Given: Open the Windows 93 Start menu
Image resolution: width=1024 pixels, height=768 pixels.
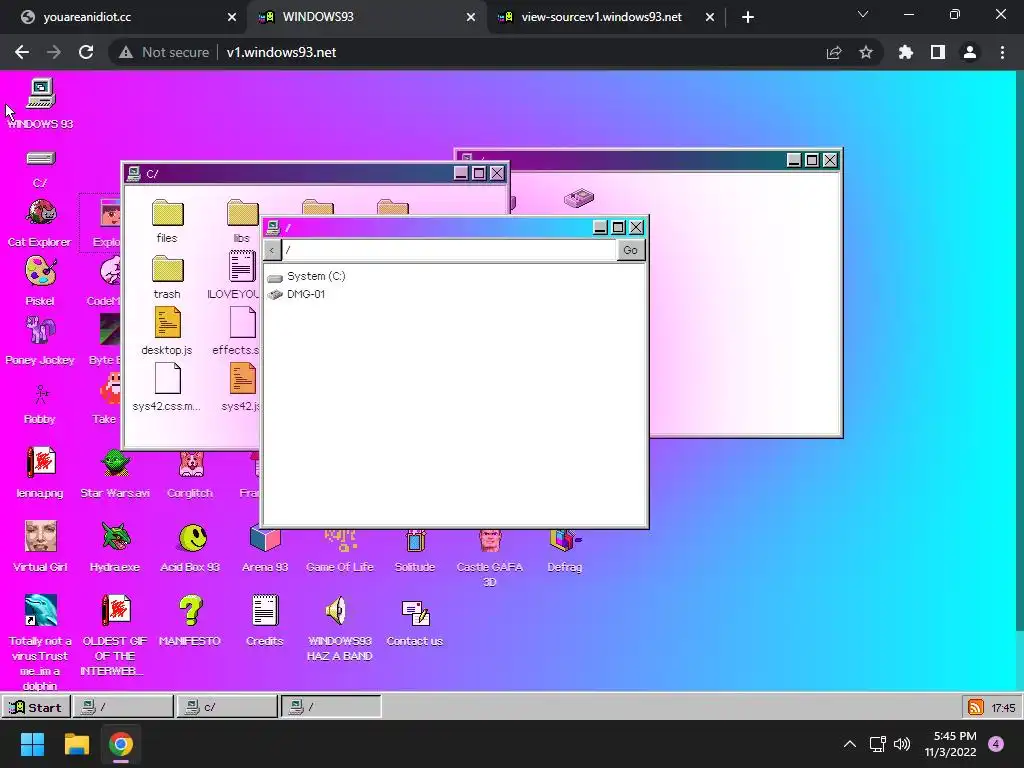Looking at the screenshot, I should (36, 707).
